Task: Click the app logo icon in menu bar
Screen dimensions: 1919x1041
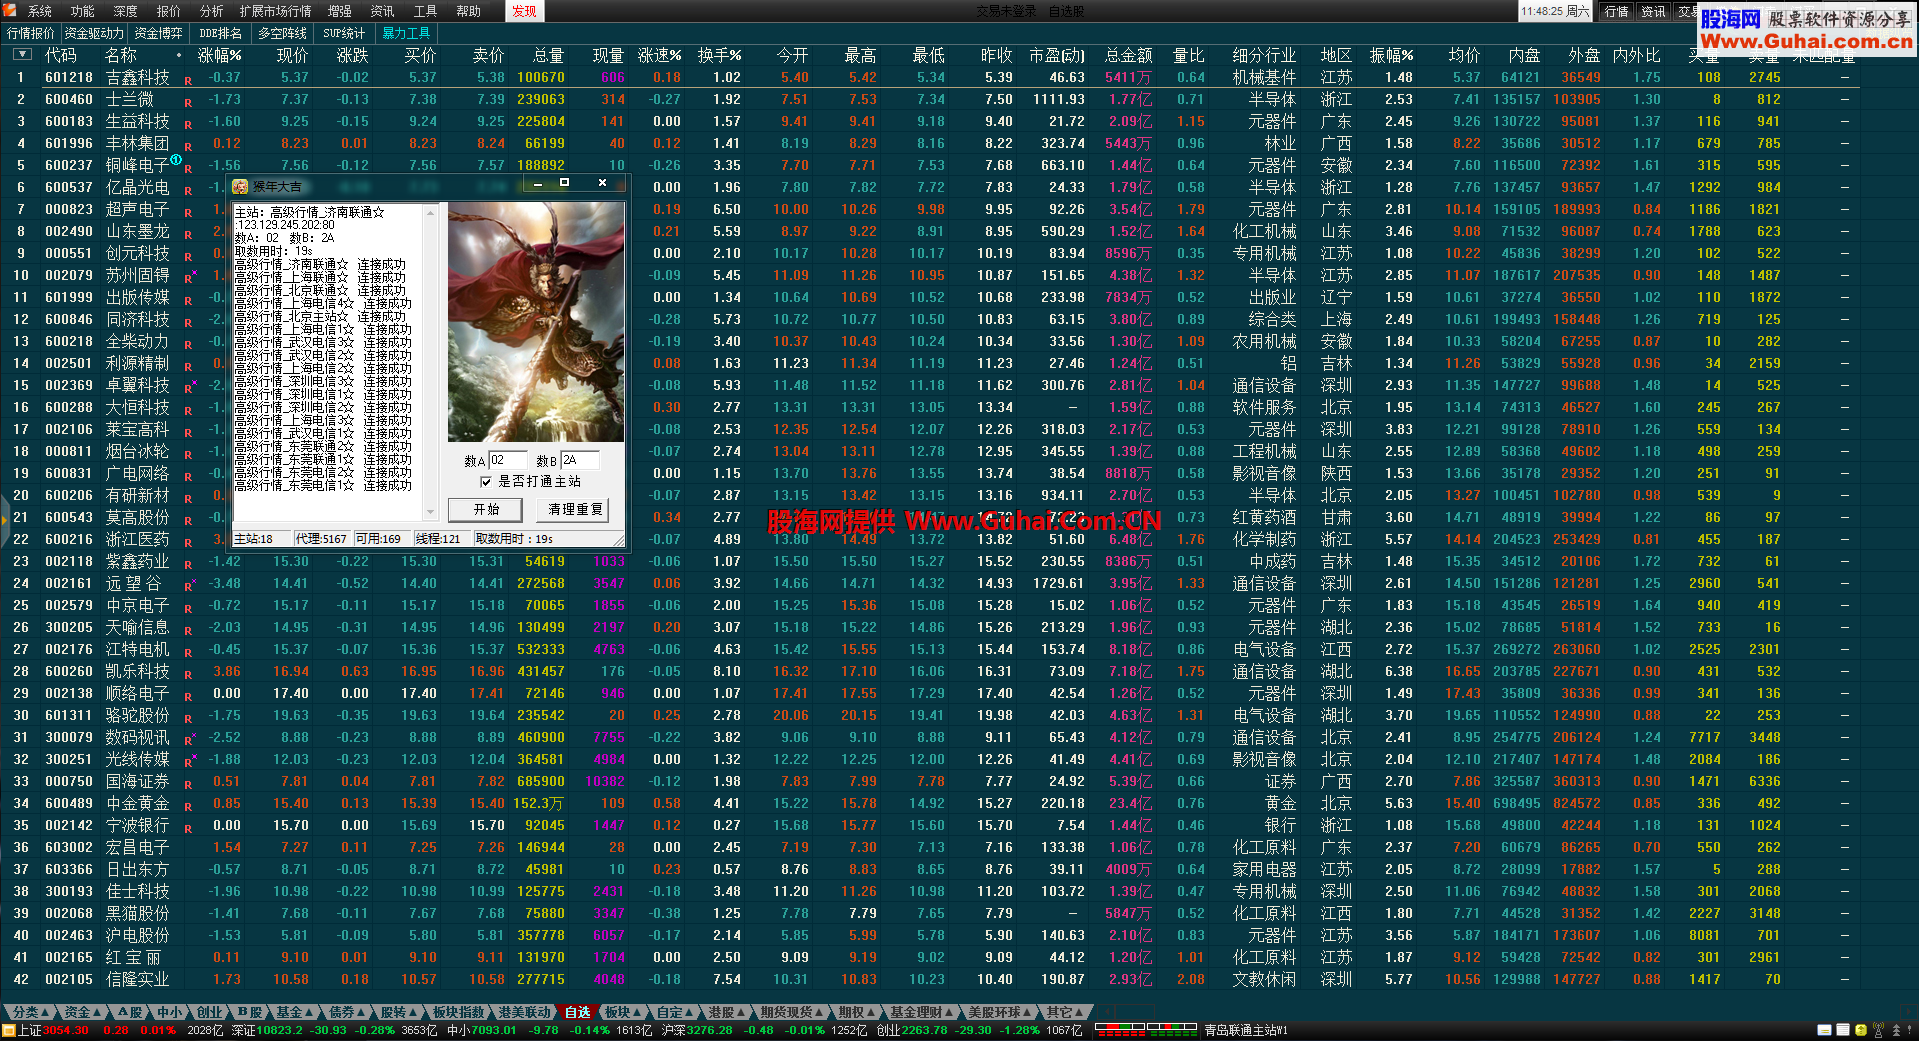Action: point(10,11)
